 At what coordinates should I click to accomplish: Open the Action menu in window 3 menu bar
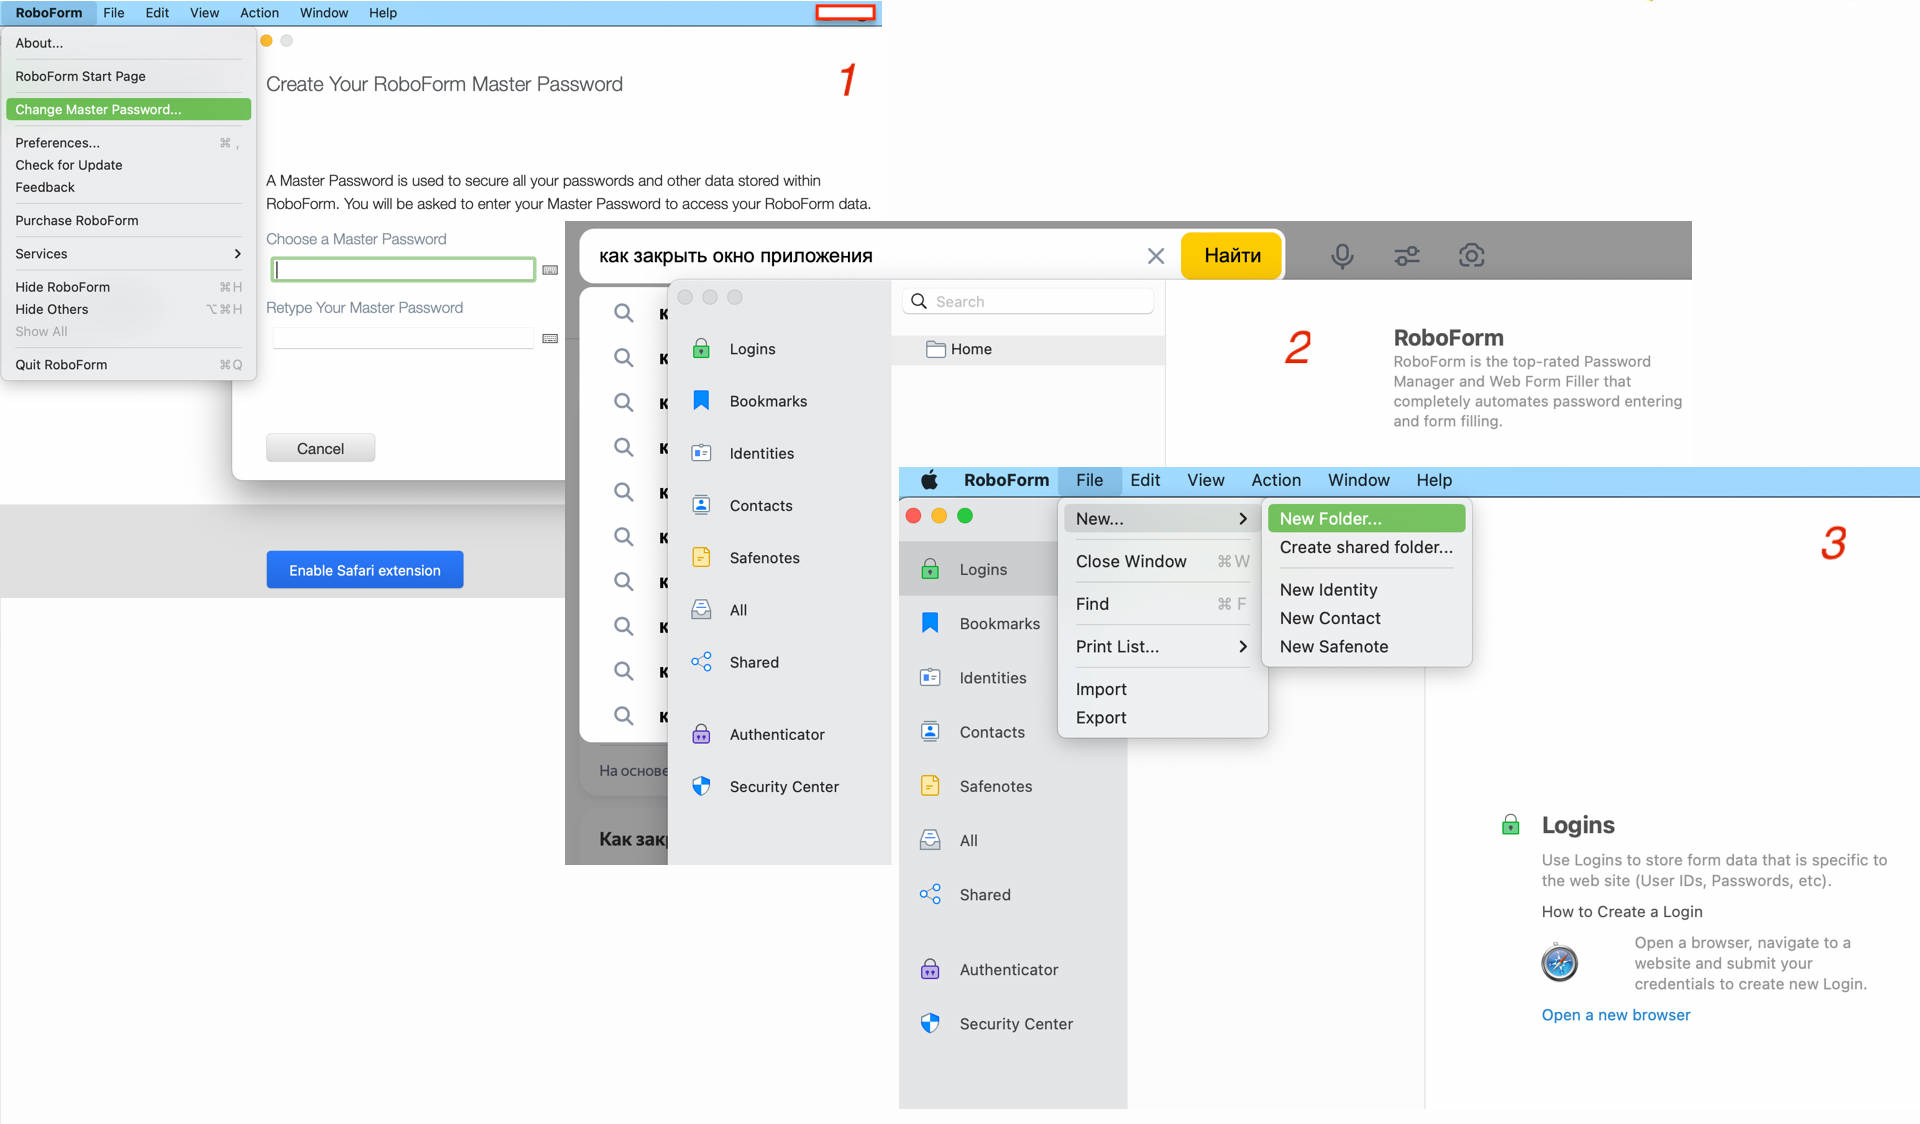[1276, 480]
